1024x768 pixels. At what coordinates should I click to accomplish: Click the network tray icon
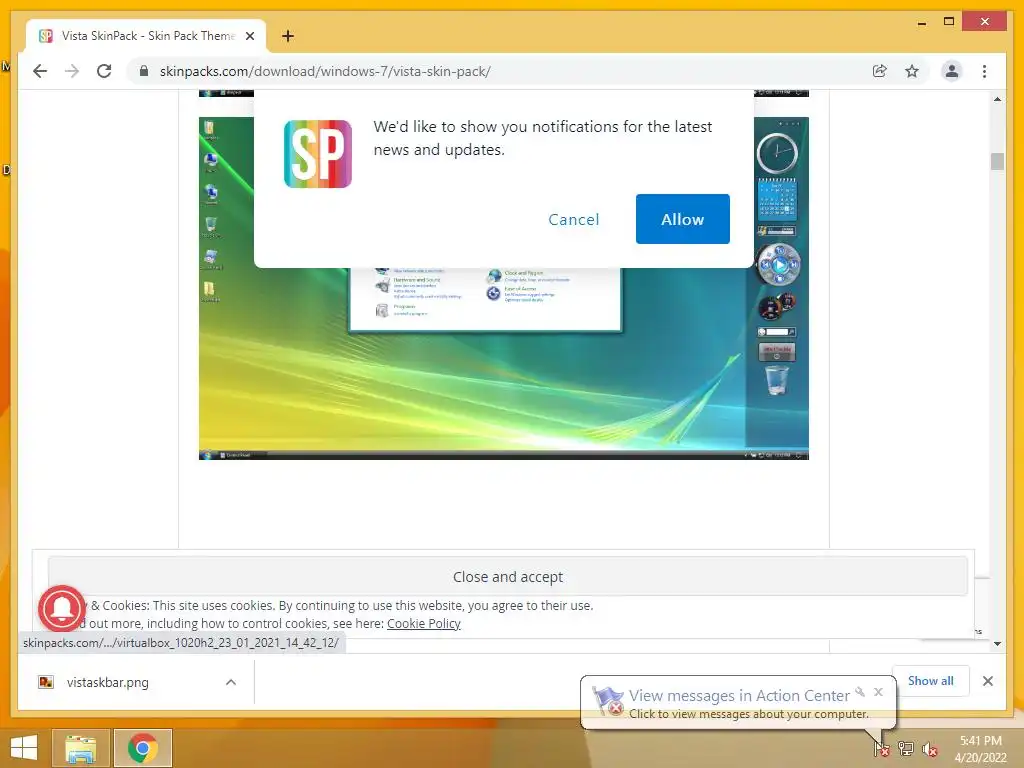tap(906, 748)
